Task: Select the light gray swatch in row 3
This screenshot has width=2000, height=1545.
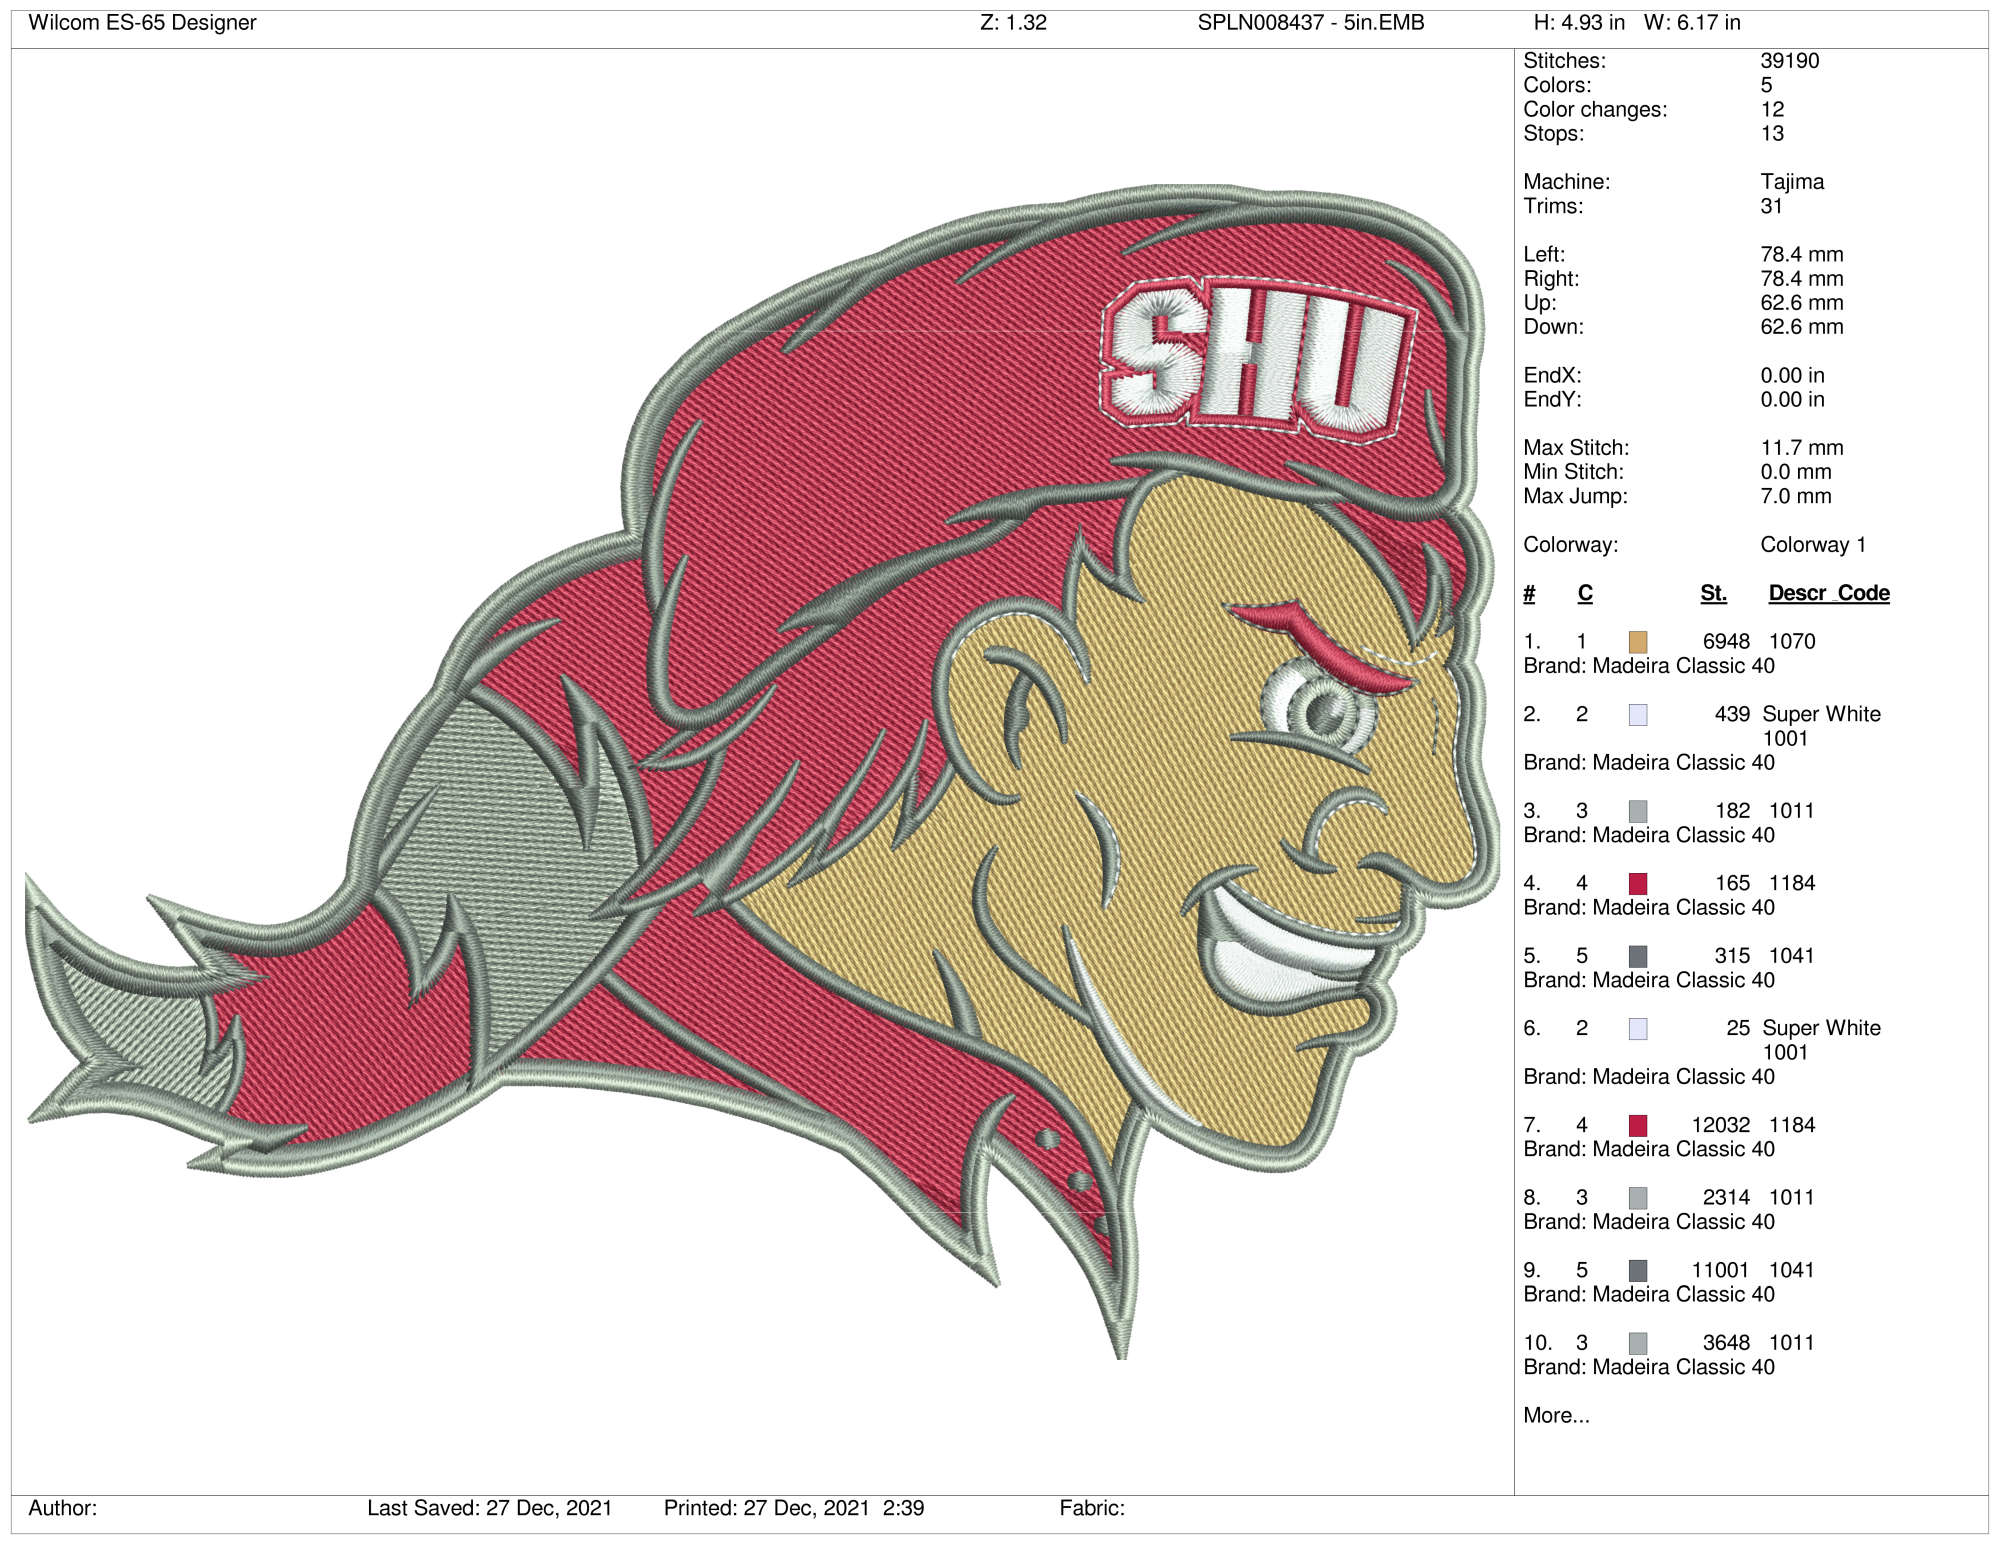Action: point(1638,811)
